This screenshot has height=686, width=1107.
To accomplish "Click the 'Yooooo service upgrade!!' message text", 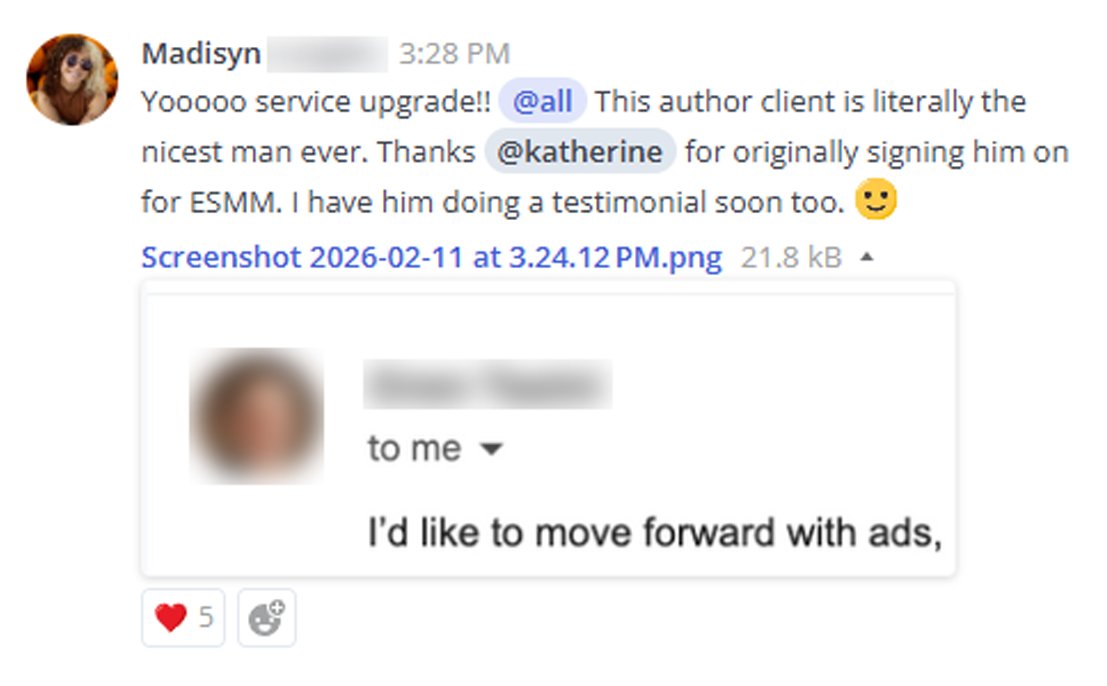I will click(316, 102).
